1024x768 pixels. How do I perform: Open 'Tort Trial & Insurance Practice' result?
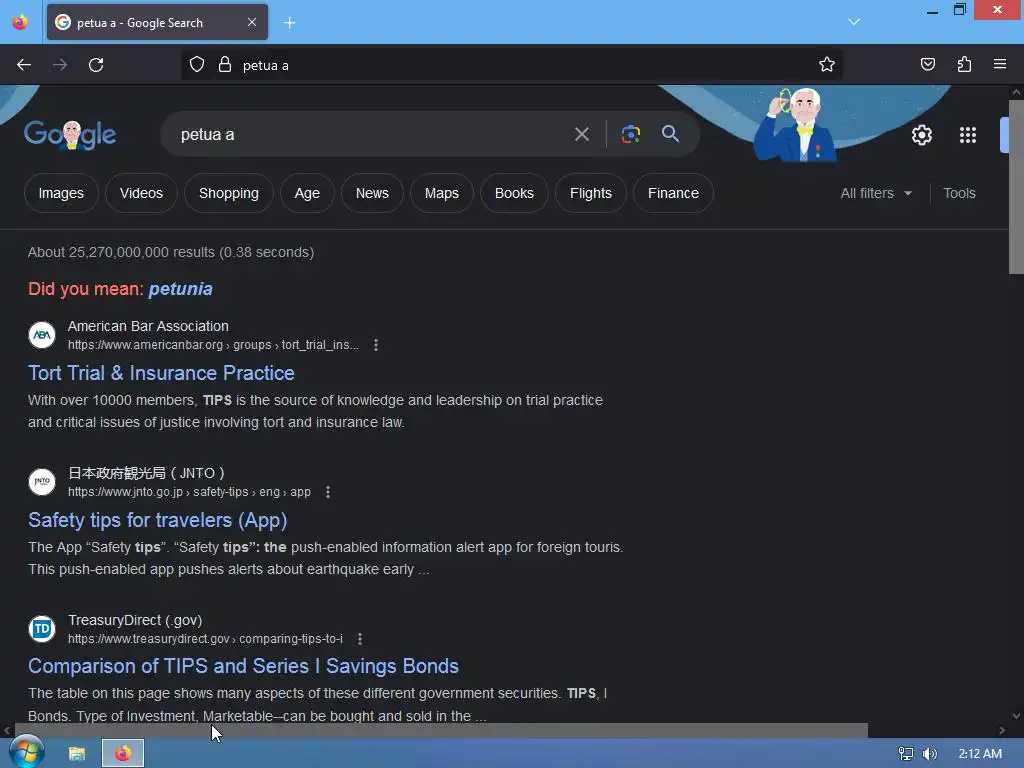[x=161, y=373]
